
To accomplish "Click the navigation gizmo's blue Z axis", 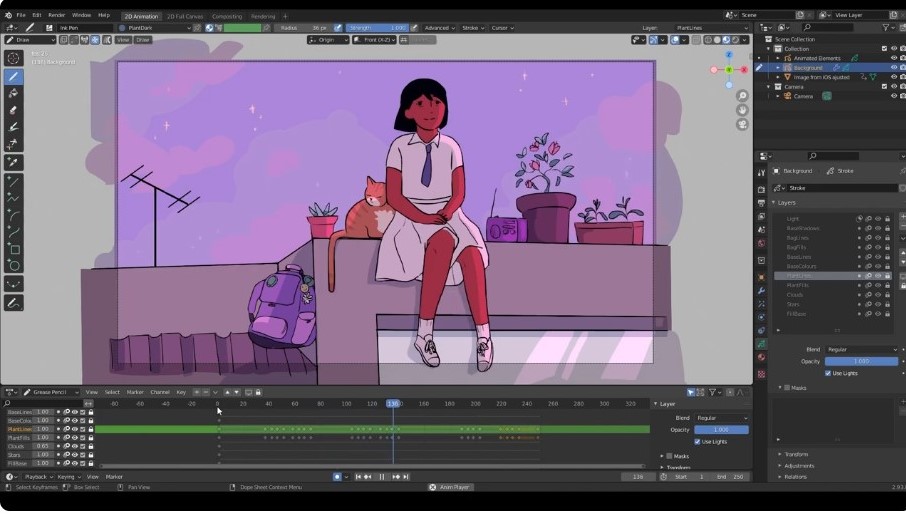I will pyautogui.click(x=729, y=54).
